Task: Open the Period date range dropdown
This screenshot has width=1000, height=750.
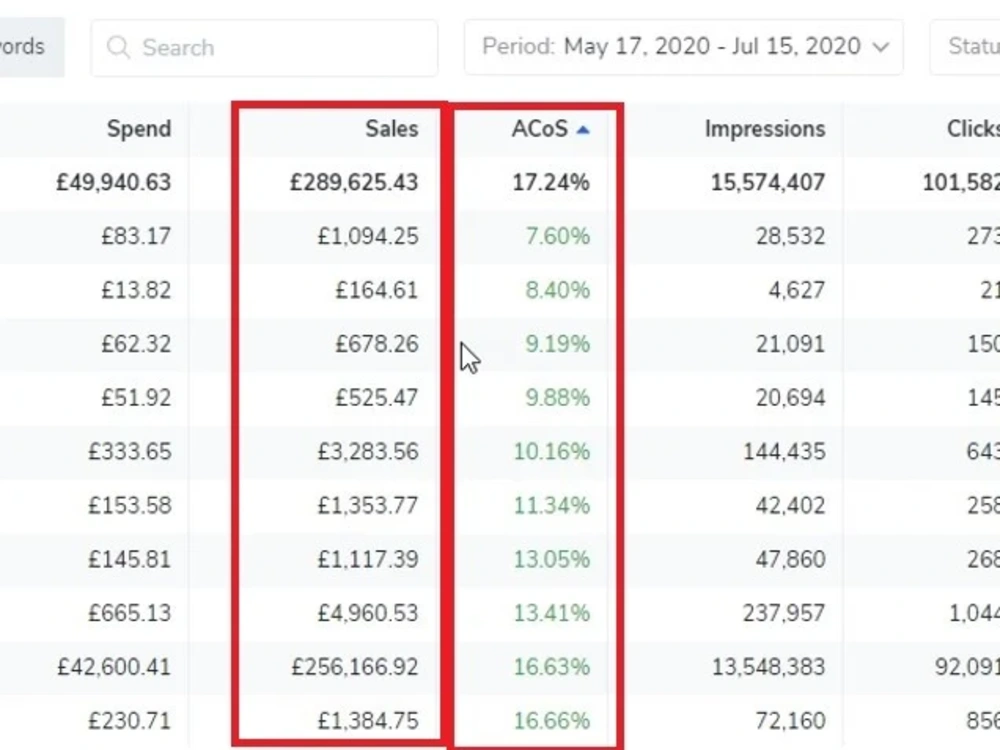Action: click(x=684, y=47)
